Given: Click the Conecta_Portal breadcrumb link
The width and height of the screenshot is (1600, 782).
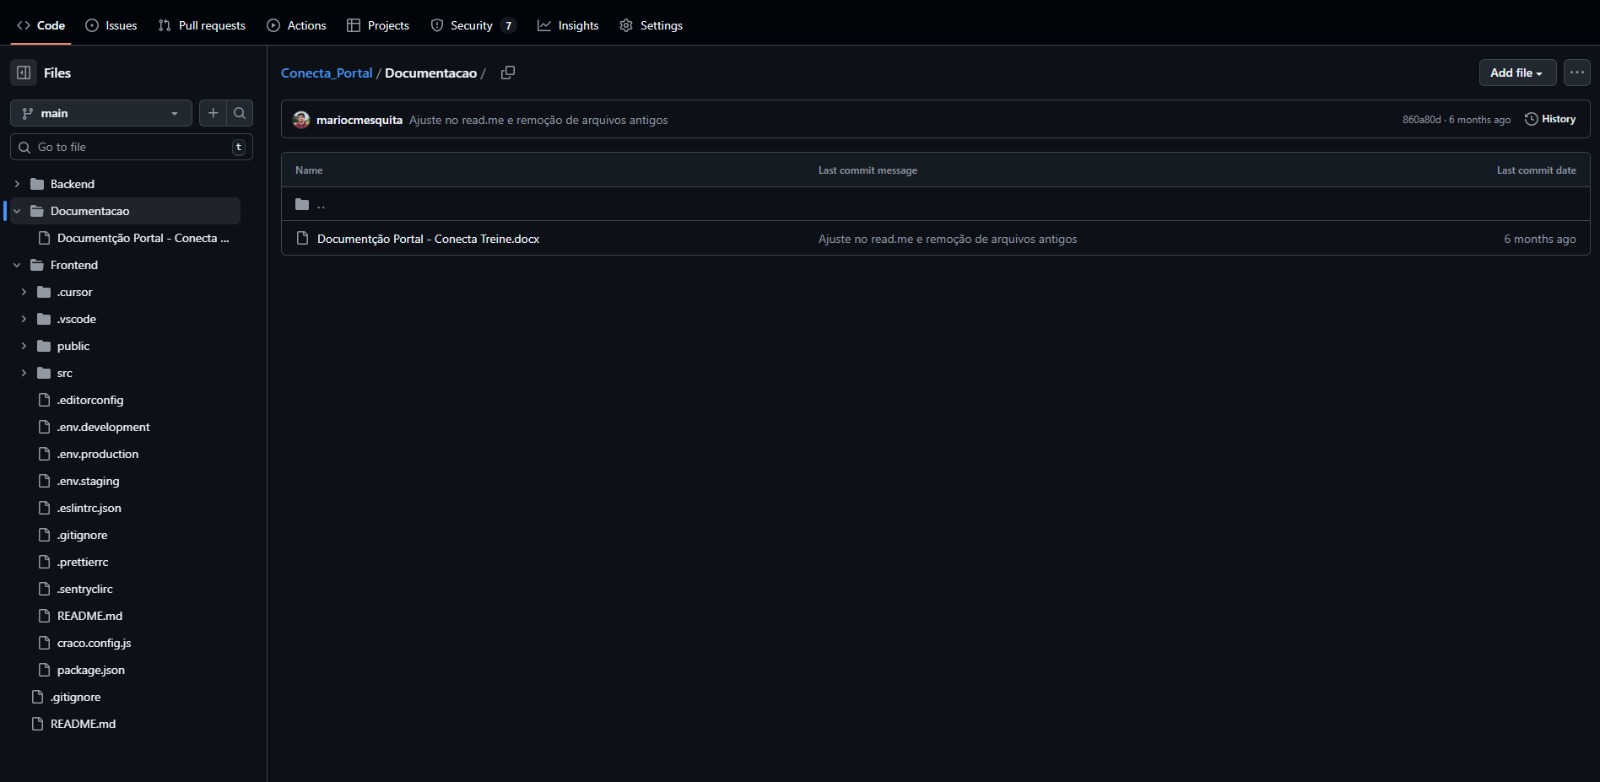Looking at the screenshot, I should (326, 73).
